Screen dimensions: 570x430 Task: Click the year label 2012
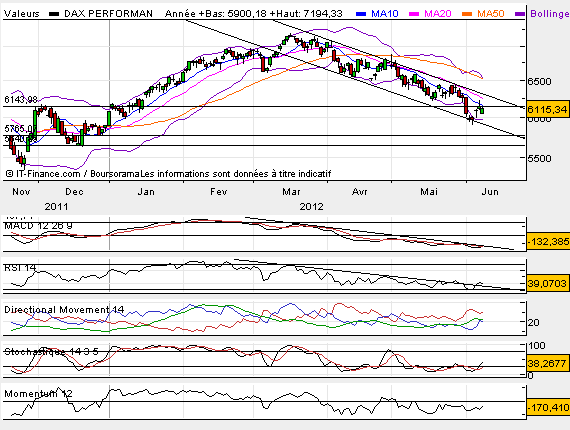coord(311,206)
